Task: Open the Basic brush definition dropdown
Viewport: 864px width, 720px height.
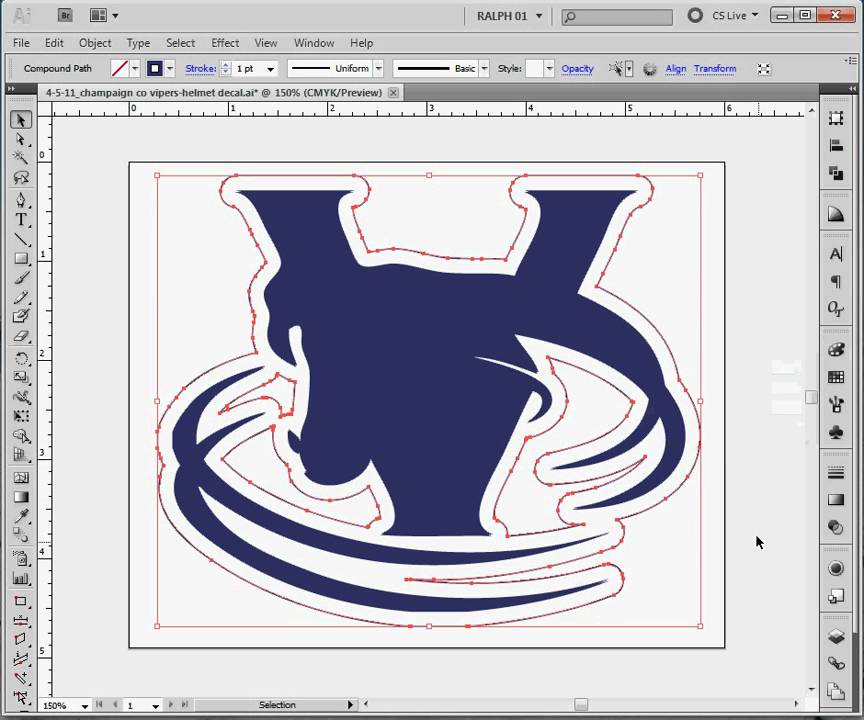Action: (484, 69)
